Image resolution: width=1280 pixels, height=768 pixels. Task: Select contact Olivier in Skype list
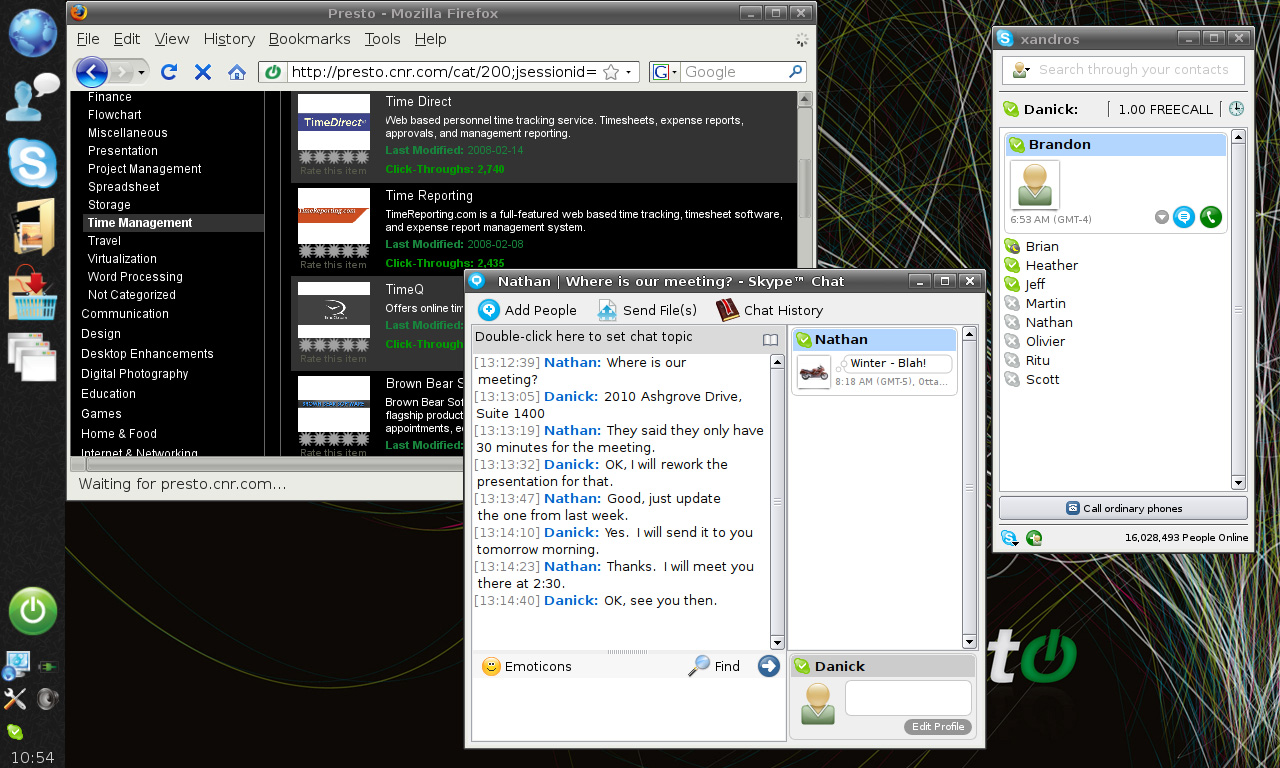[1046, 342]
